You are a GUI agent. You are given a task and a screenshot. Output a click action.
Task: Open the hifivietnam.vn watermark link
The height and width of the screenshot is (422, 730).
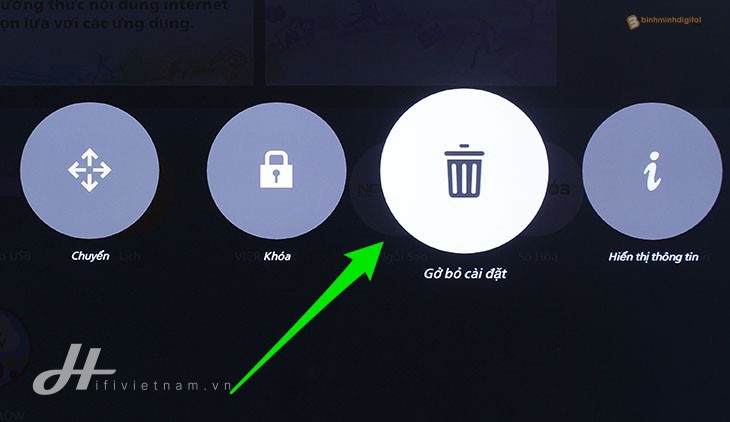163,385
